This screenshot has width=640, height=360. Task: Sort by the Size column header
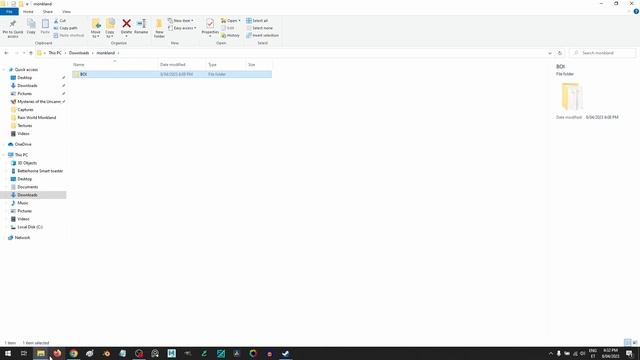point(259,64)
